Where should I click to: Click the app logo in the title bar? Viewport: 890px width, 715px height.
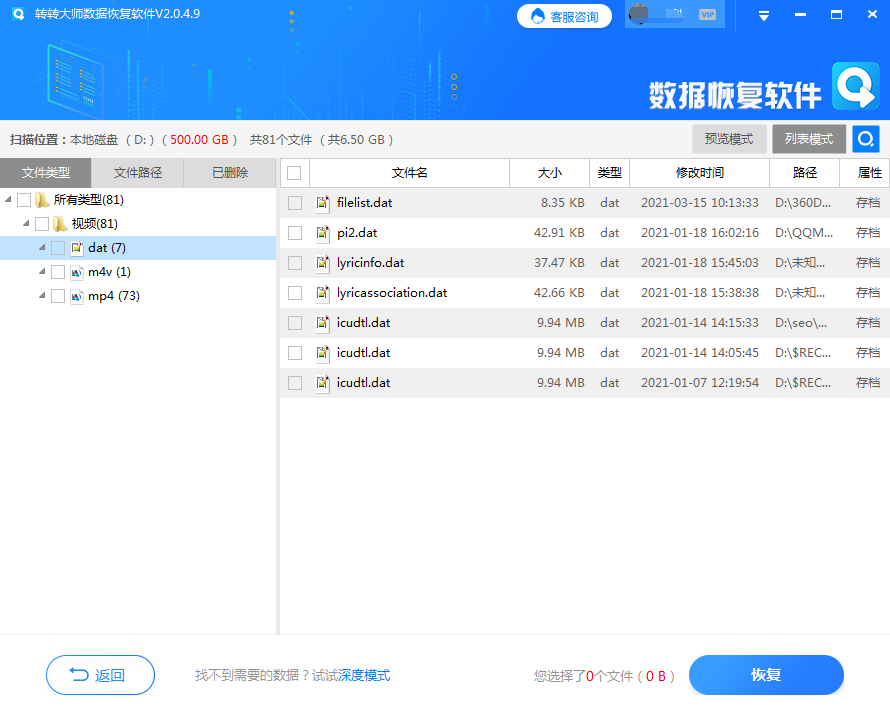point(16,14)
